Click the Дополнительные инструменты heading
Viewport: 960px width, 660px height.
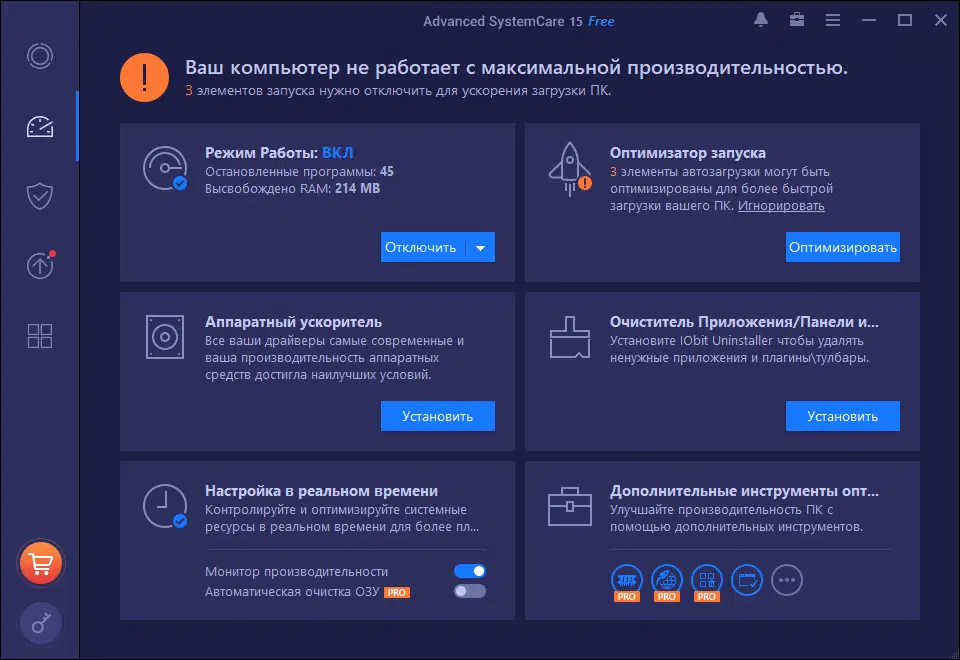pos(744,491)
